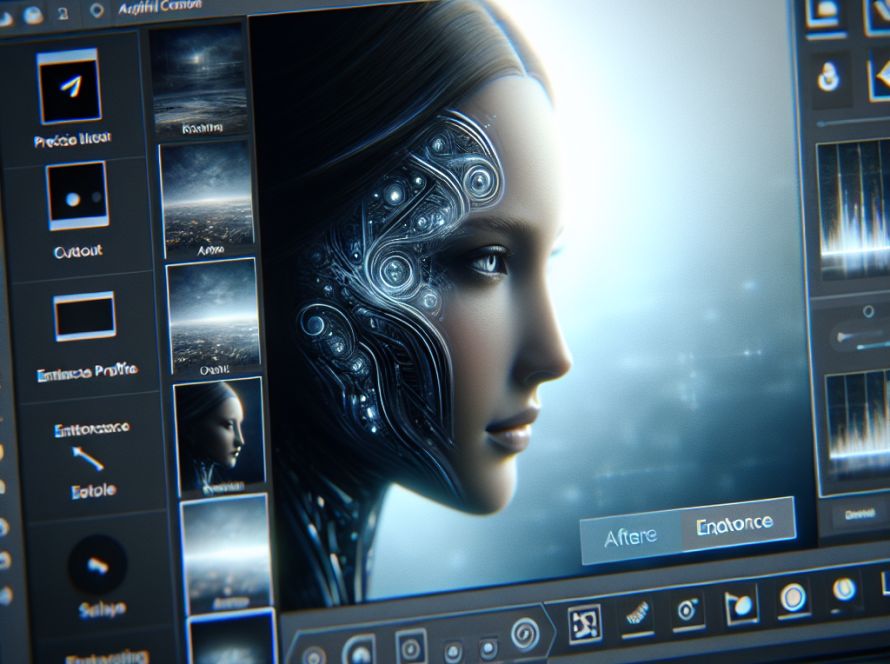Switch to the After tab on the preview

point(631,537)
